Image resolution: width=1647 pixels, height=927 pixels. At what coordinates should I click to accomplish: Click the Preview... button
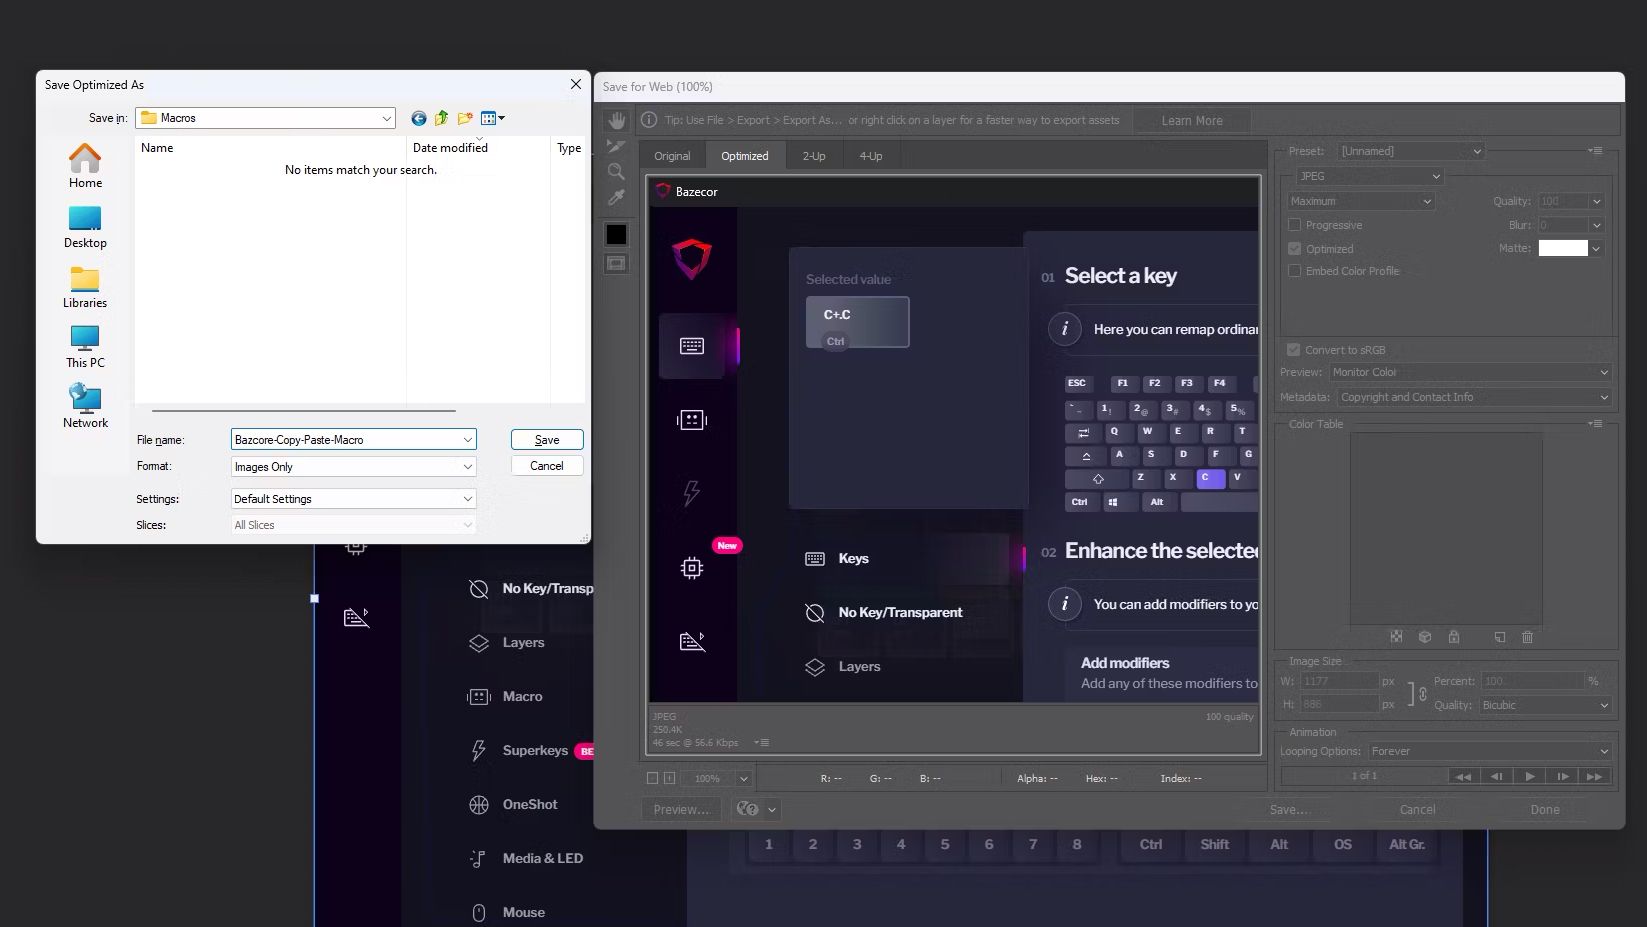tap(680, 809)
